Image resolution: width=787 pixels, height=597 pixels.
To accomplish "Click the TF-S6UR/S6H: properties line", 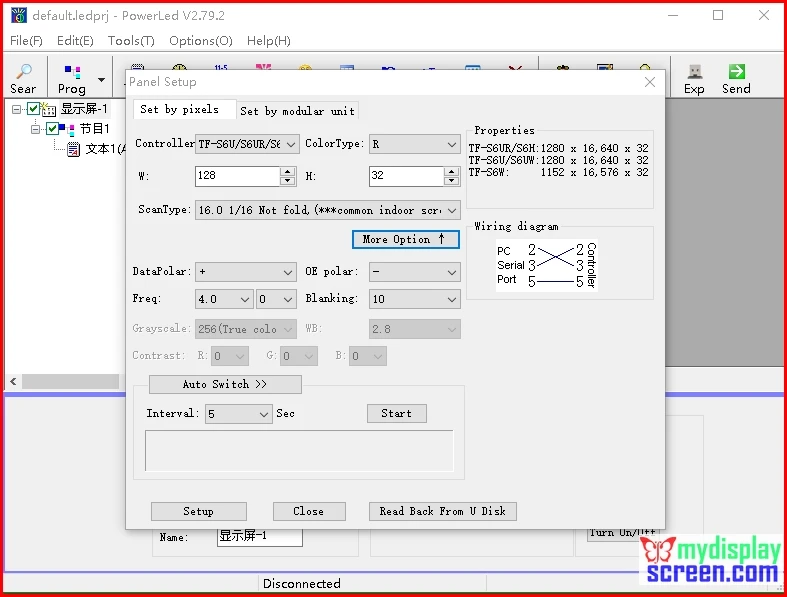I will [558, 149].
